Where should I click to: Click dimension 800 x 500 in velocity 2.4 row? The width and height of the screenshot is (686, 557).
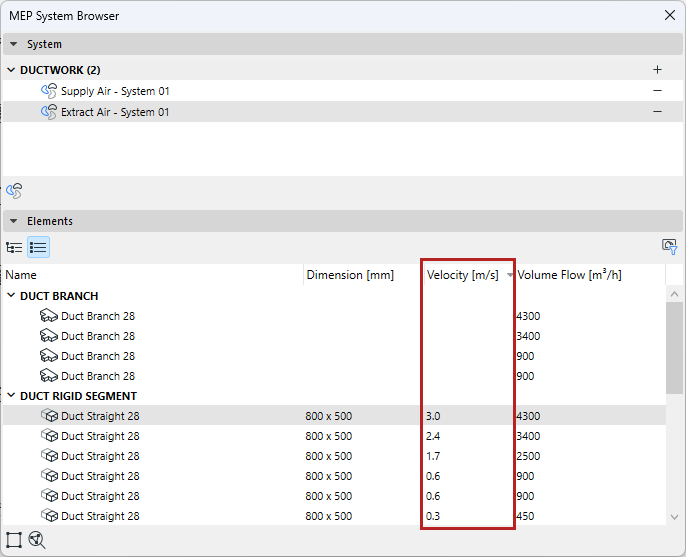(329, 436)
